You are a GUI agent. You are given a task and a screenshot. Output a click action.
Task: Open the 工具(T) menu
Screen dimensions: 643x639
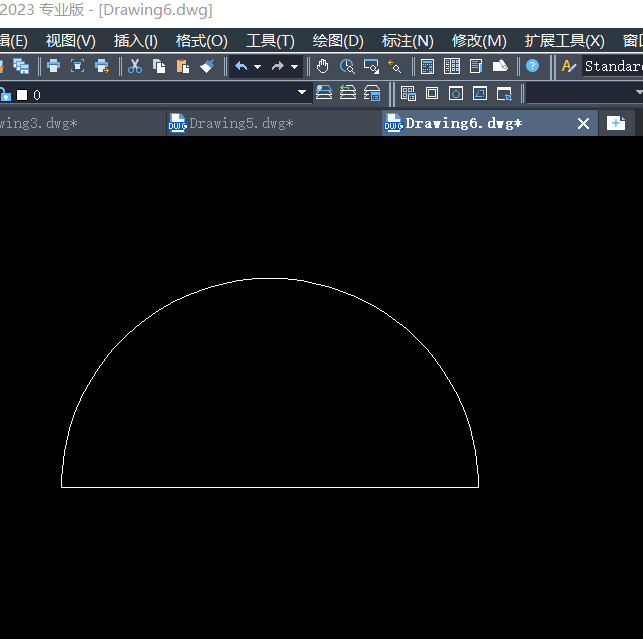click(270, 41)
